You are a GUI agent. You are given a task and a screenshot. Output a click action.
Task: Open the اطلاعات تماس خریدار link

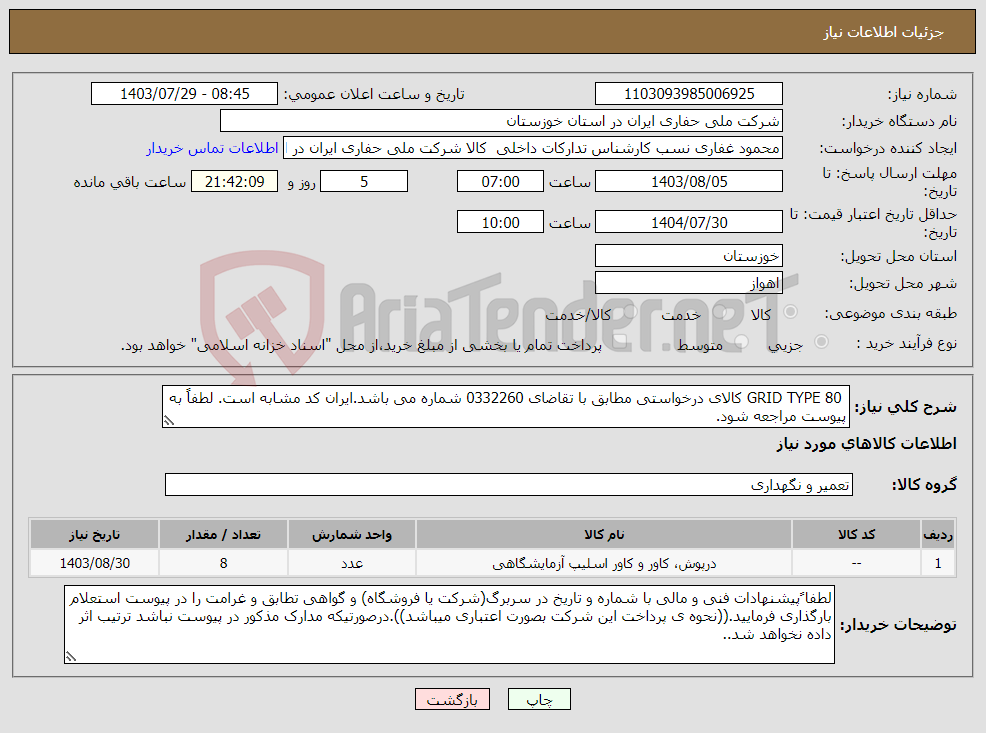pyautogui.click(x=212, y=148)
